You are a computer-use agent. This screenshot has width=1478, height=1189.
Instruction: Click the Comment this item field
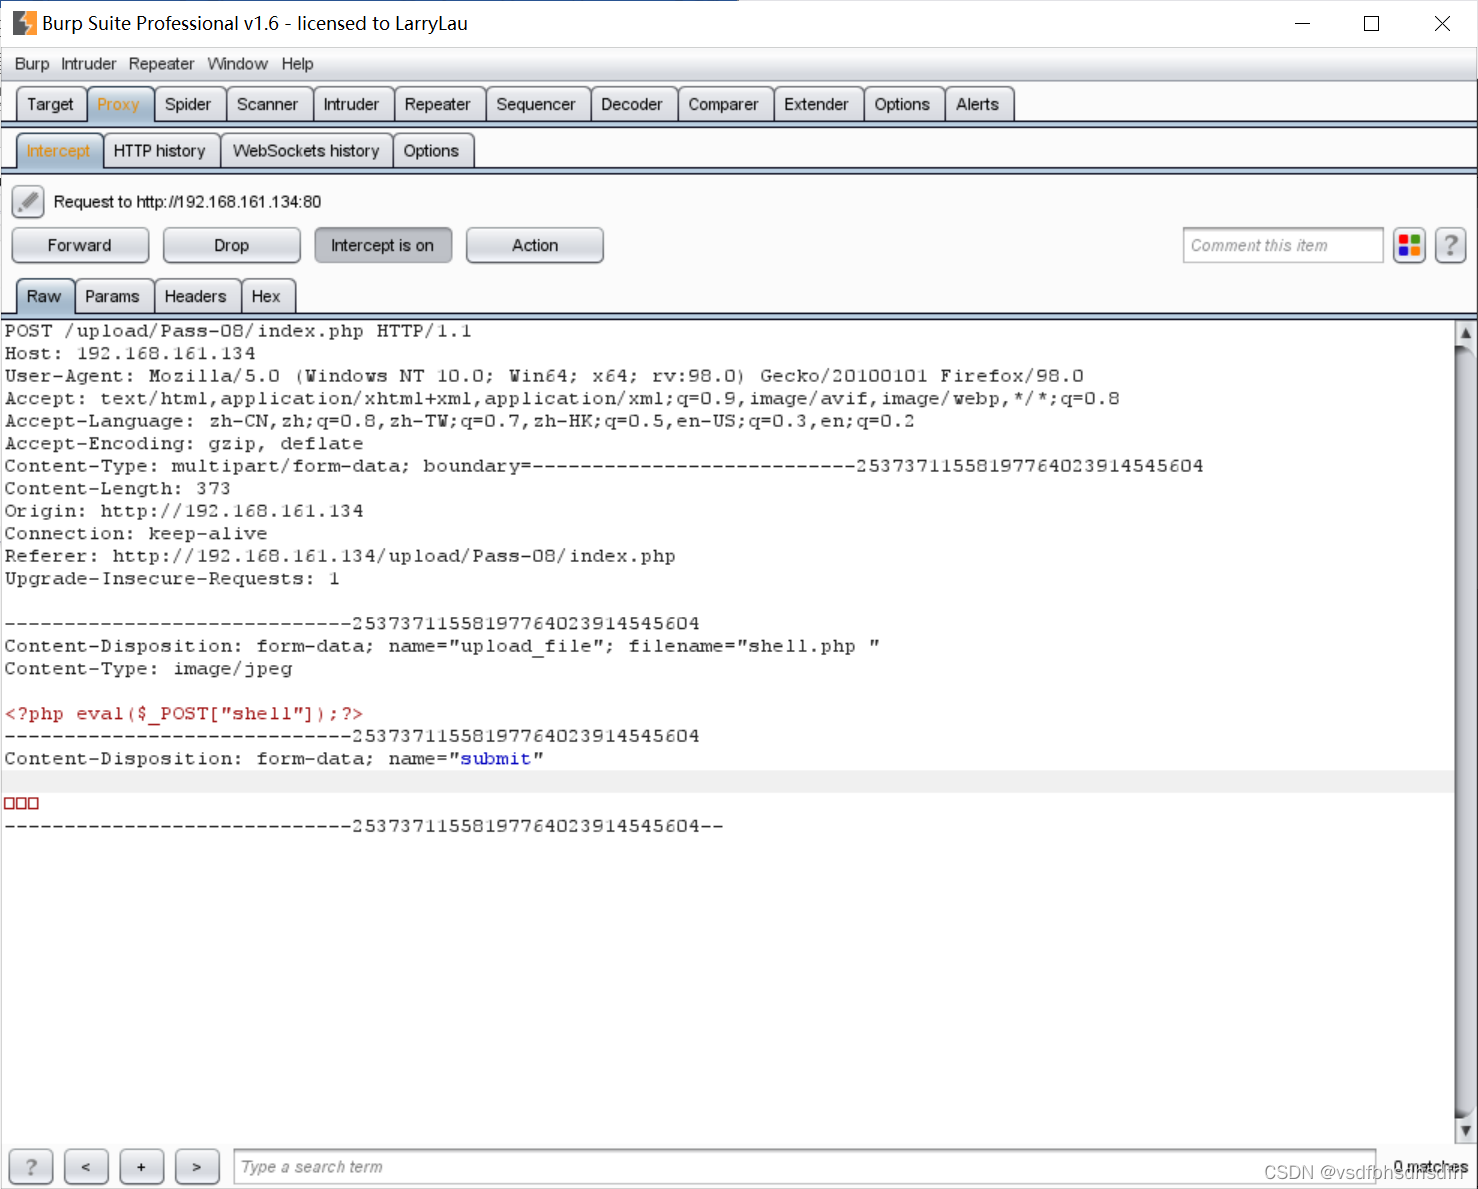pyautogui.click(x=1283, y=245)
